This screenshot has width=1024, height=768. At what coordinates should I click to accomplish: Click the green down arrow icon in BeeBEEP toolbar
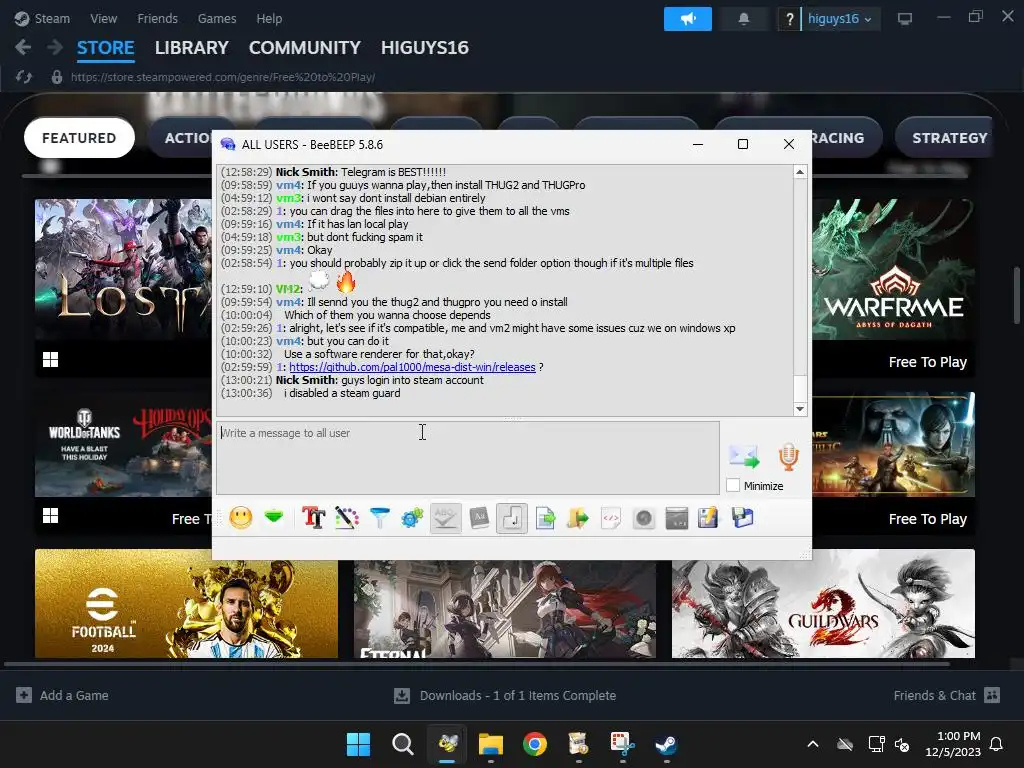coord(274,517)
